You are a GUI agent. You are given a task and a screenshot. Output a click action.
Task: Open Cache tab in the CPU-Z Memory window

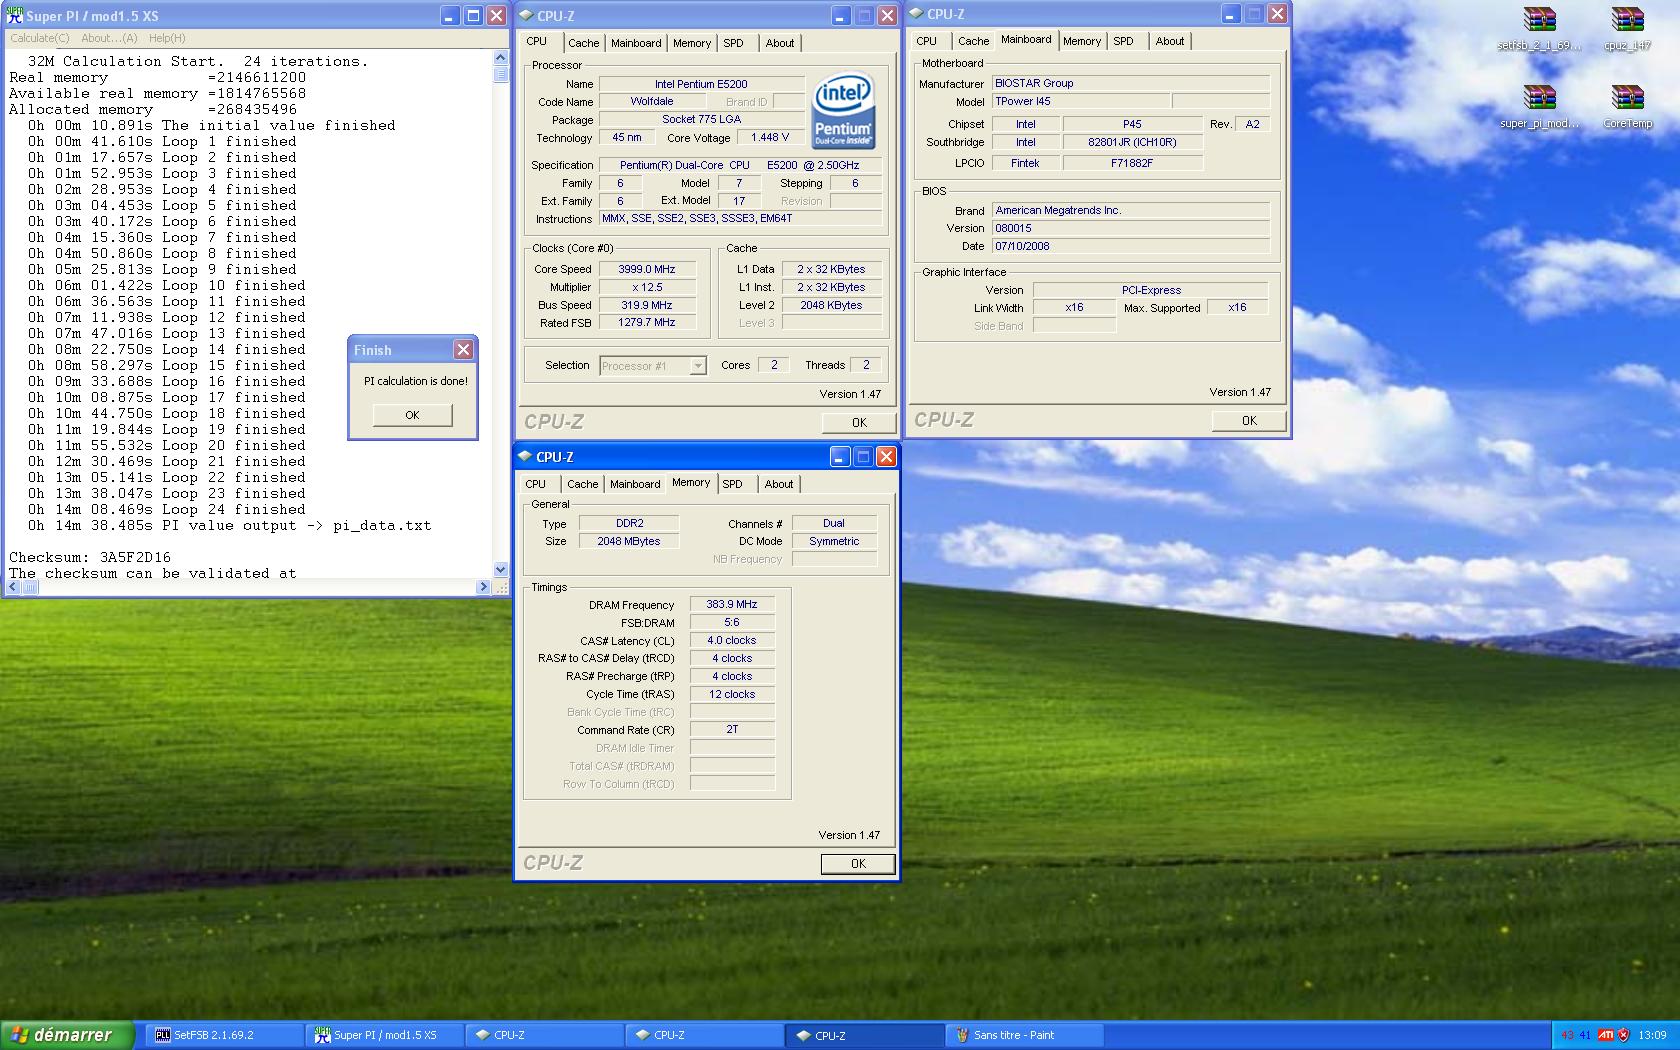[583, 484]
